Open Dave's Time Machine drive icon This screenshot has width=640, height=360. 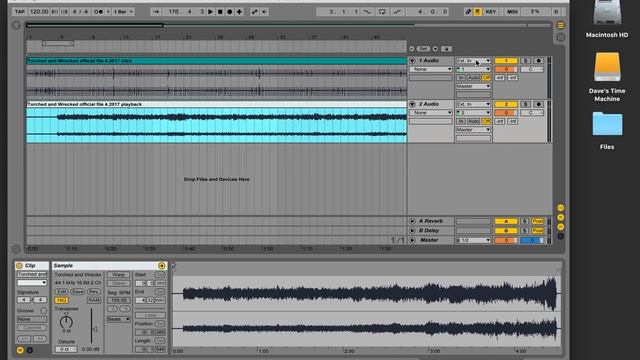[x=607, y=77]
